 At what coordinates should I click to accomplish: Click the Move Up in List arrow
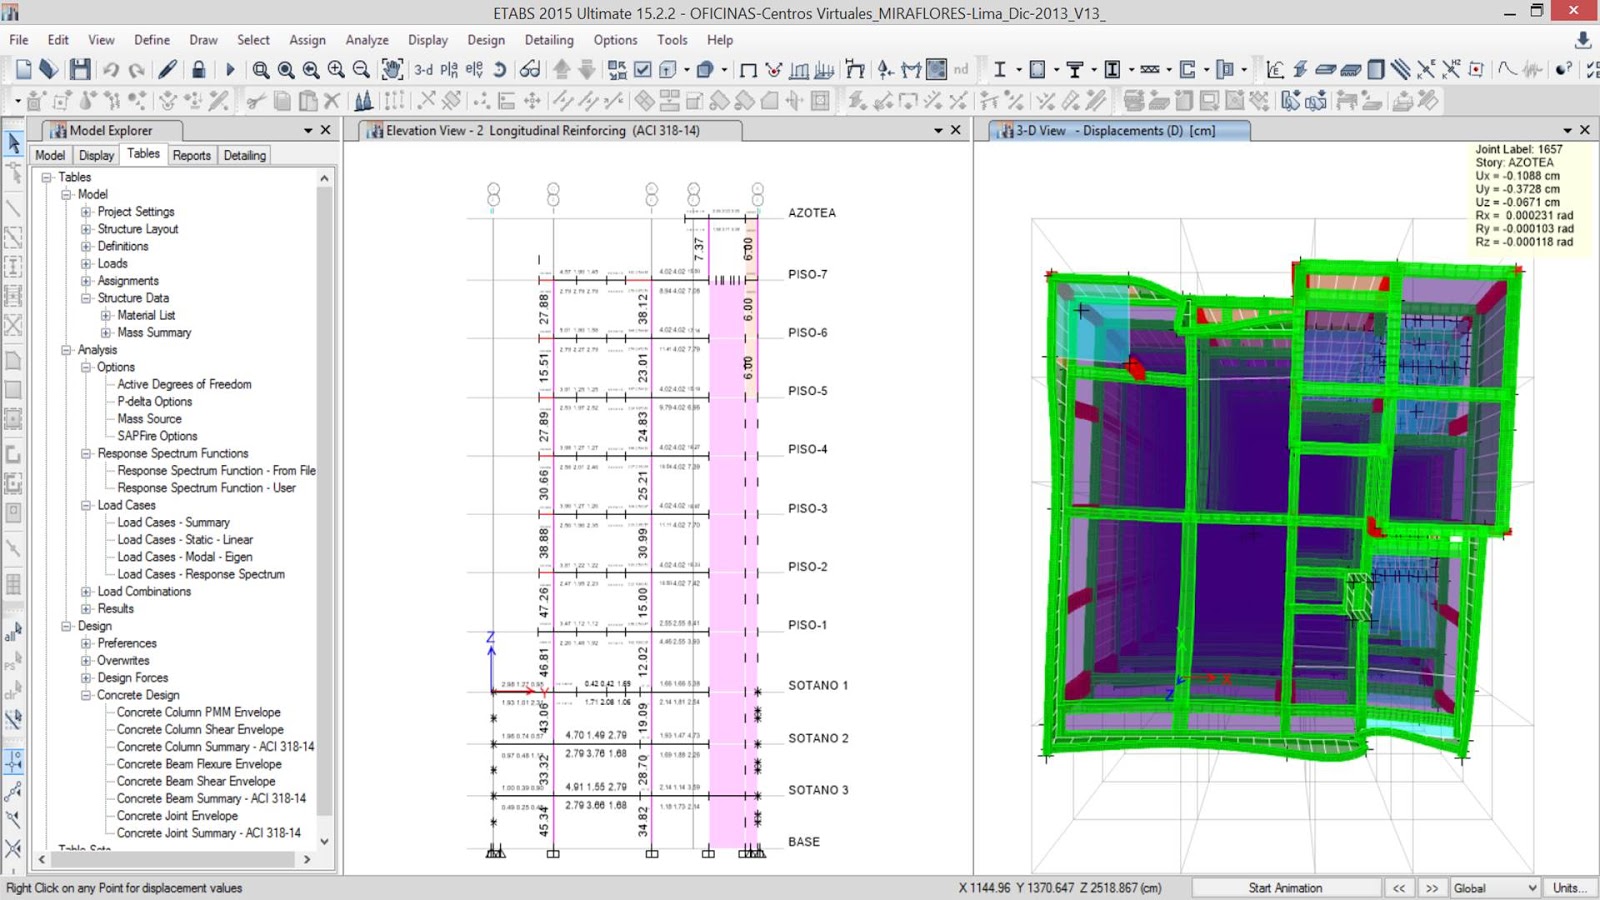coord(562,69)
